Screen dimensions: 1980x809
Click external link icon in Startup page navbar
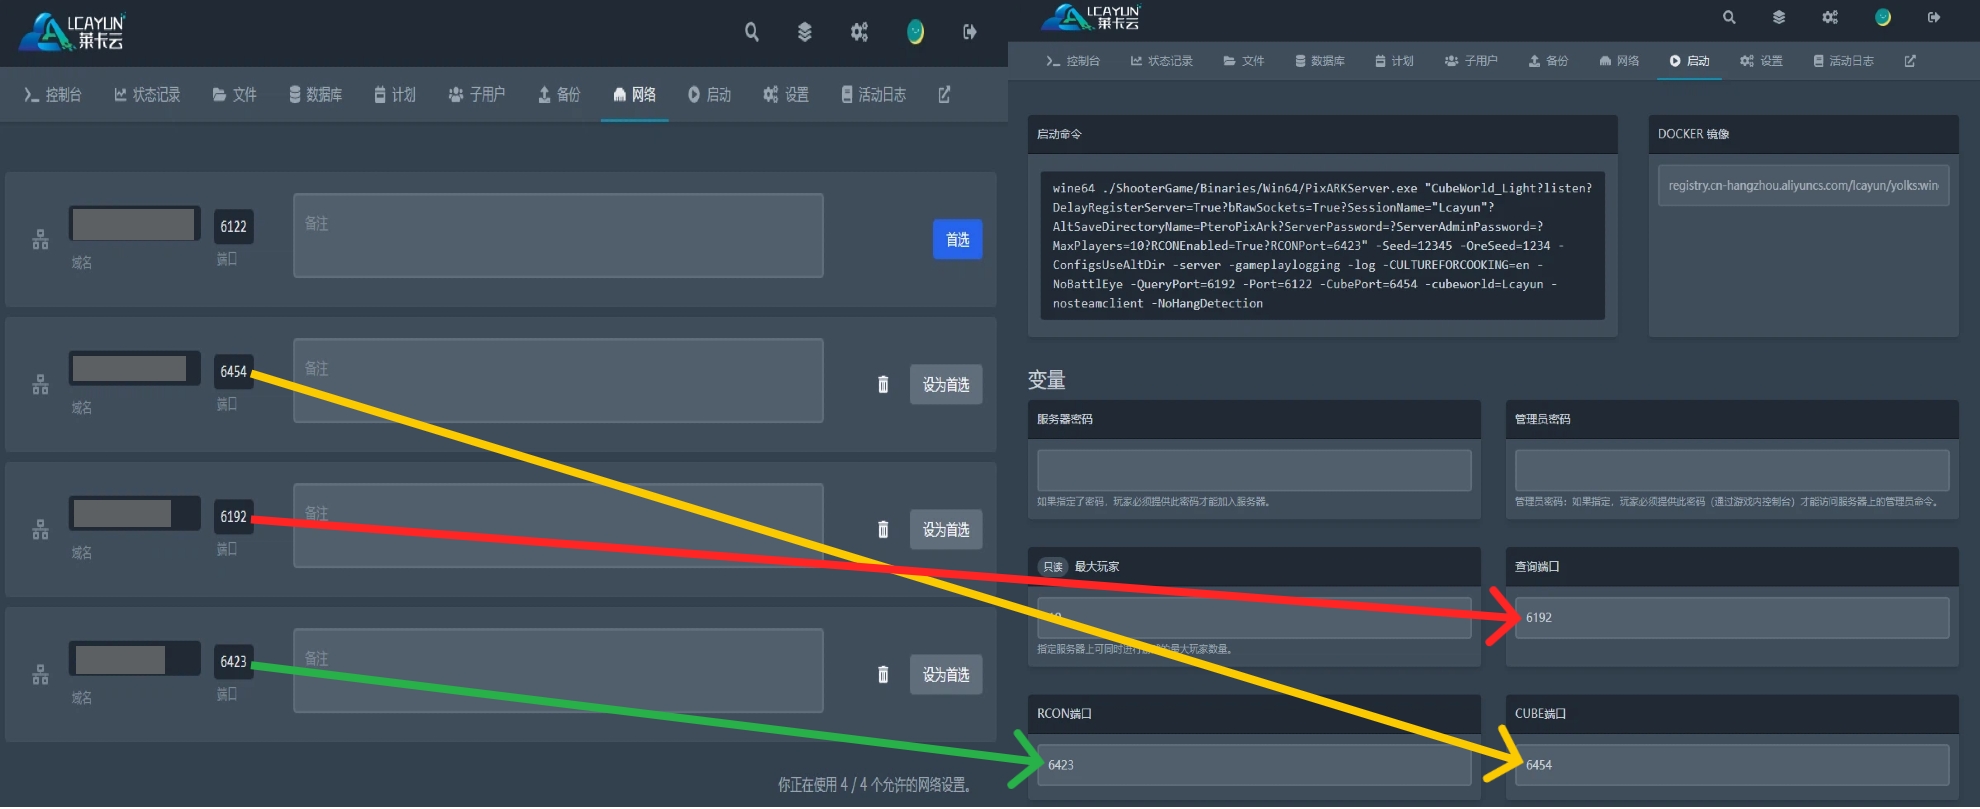1910,61
